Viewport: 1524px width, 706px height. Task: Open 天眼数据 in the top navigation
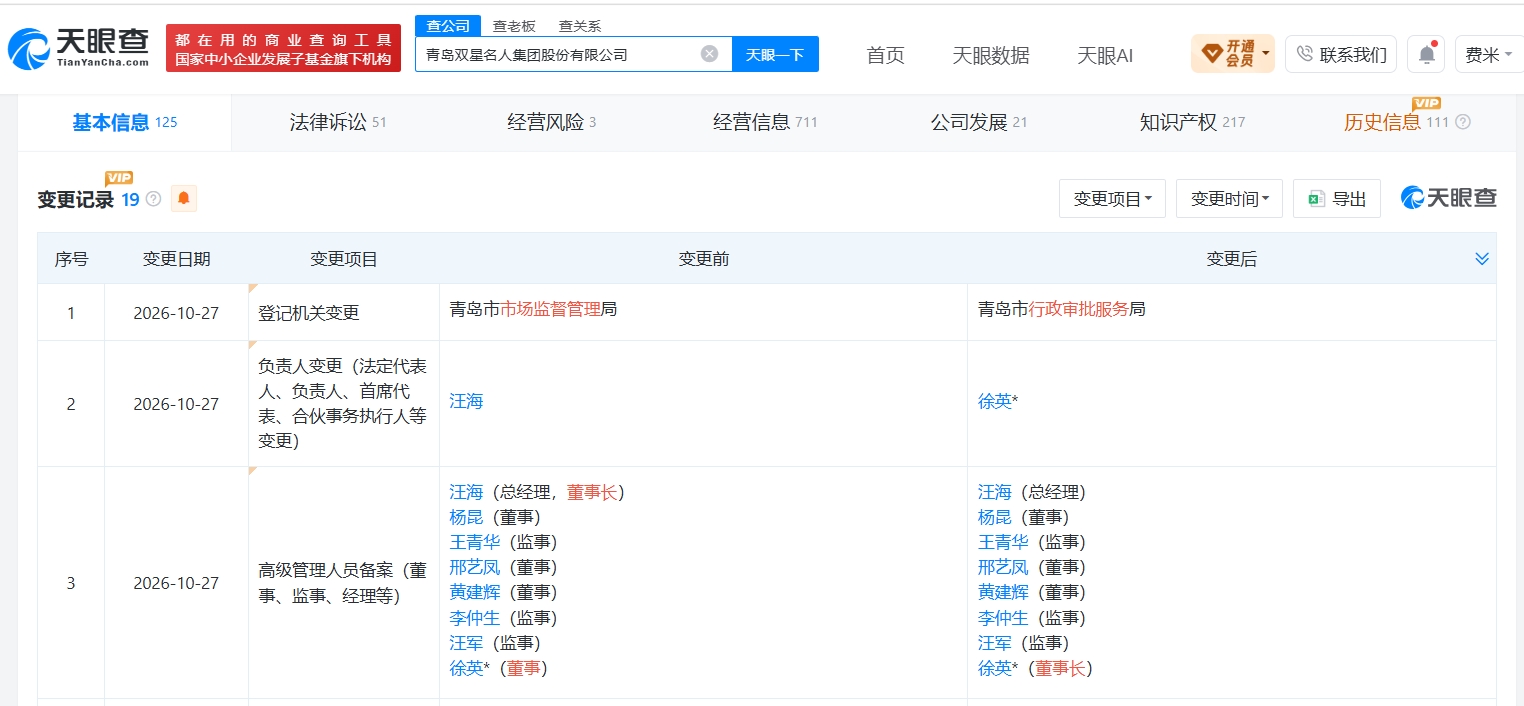(990, 55)
